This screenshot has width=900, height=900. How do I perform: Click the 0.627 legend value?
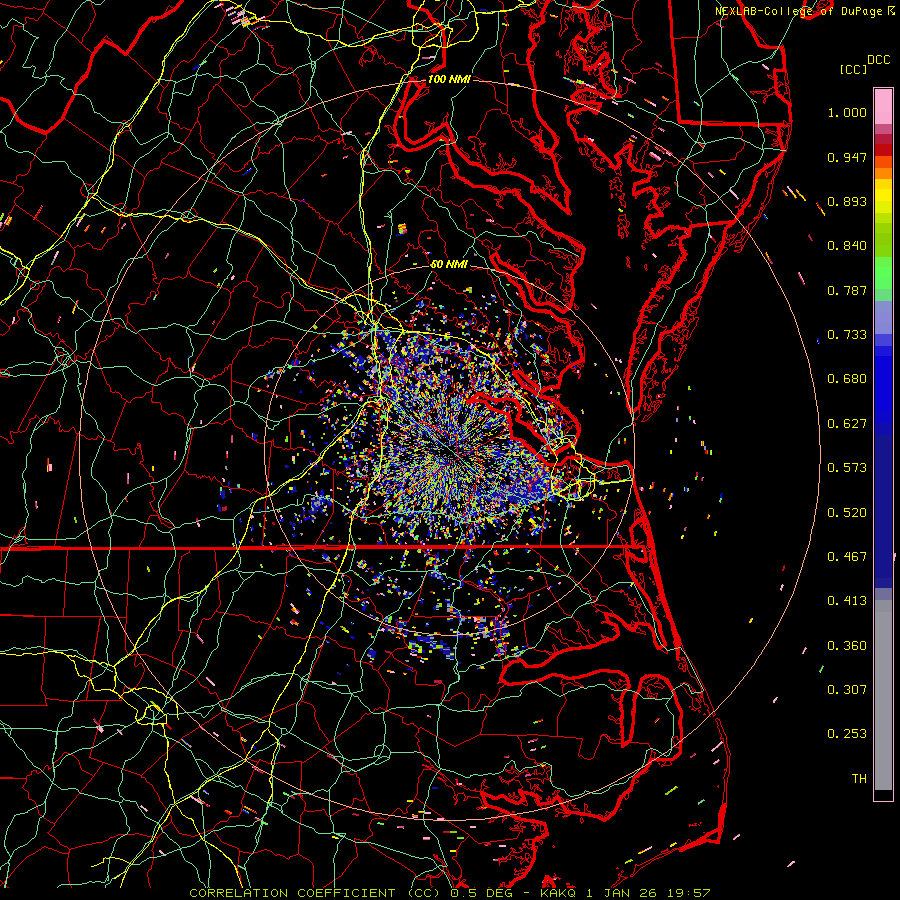847,424
